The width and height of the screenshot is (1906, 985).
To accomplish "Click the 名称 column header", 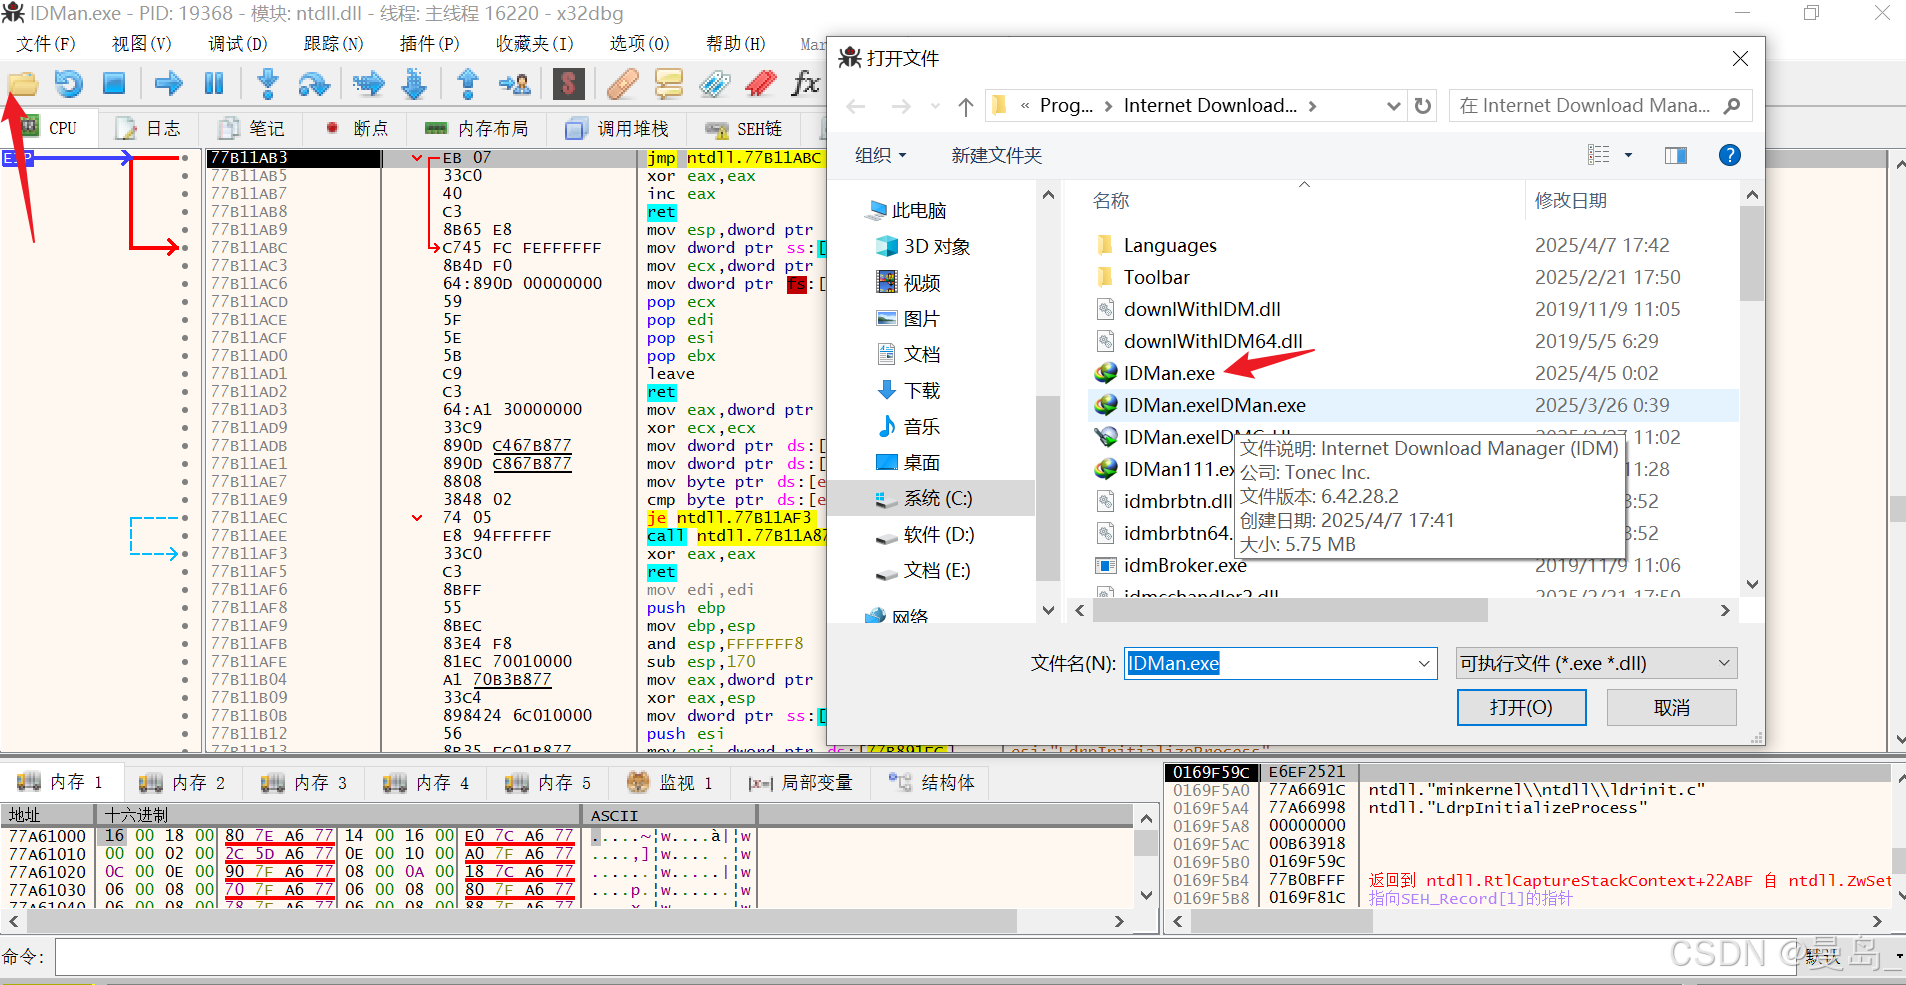I will (1111, 201).
